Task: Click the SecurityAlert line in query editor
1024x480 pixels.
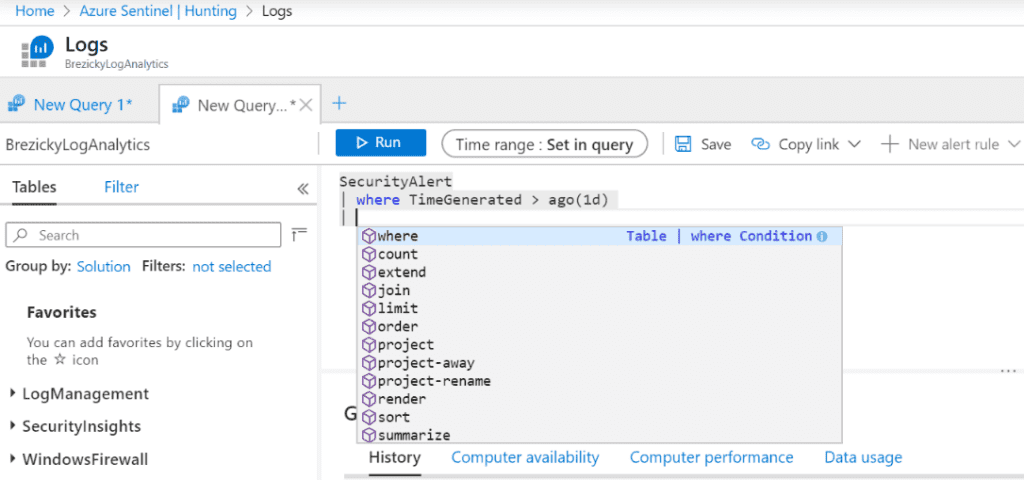Action: point(396,182)
